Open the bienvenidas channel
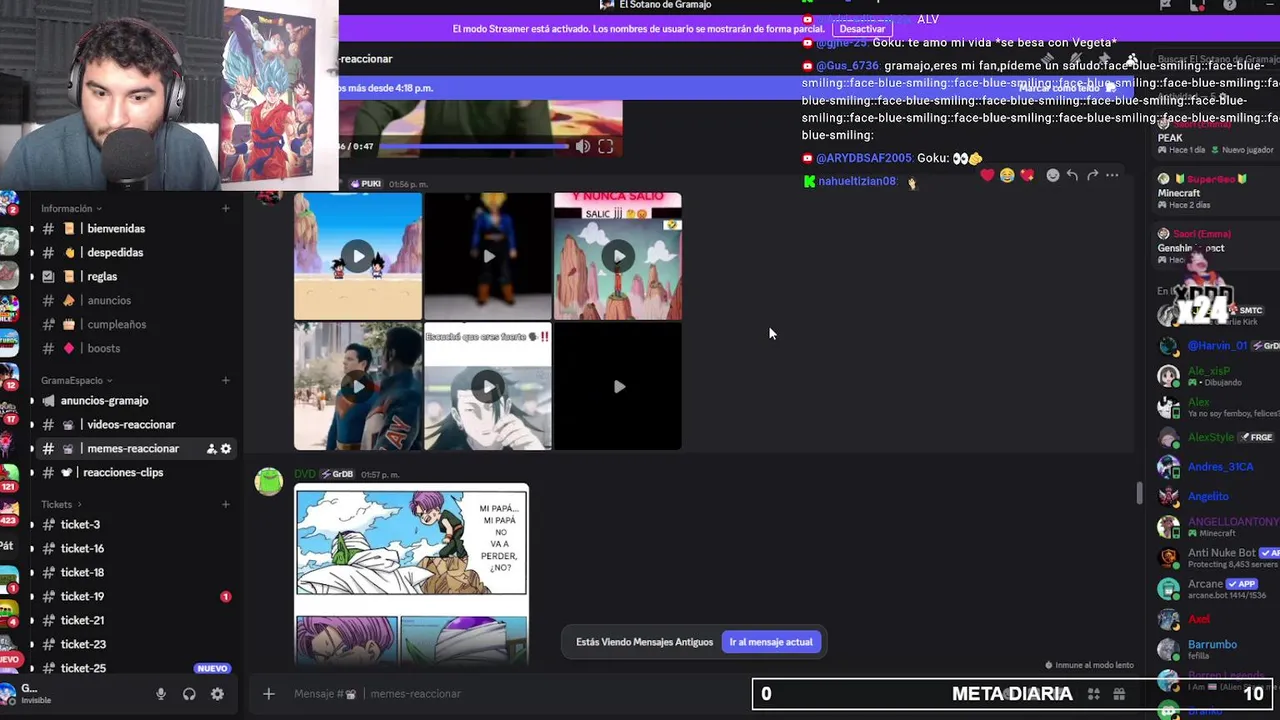Screen dimensions: 1280x720 (x=135, y=229)
